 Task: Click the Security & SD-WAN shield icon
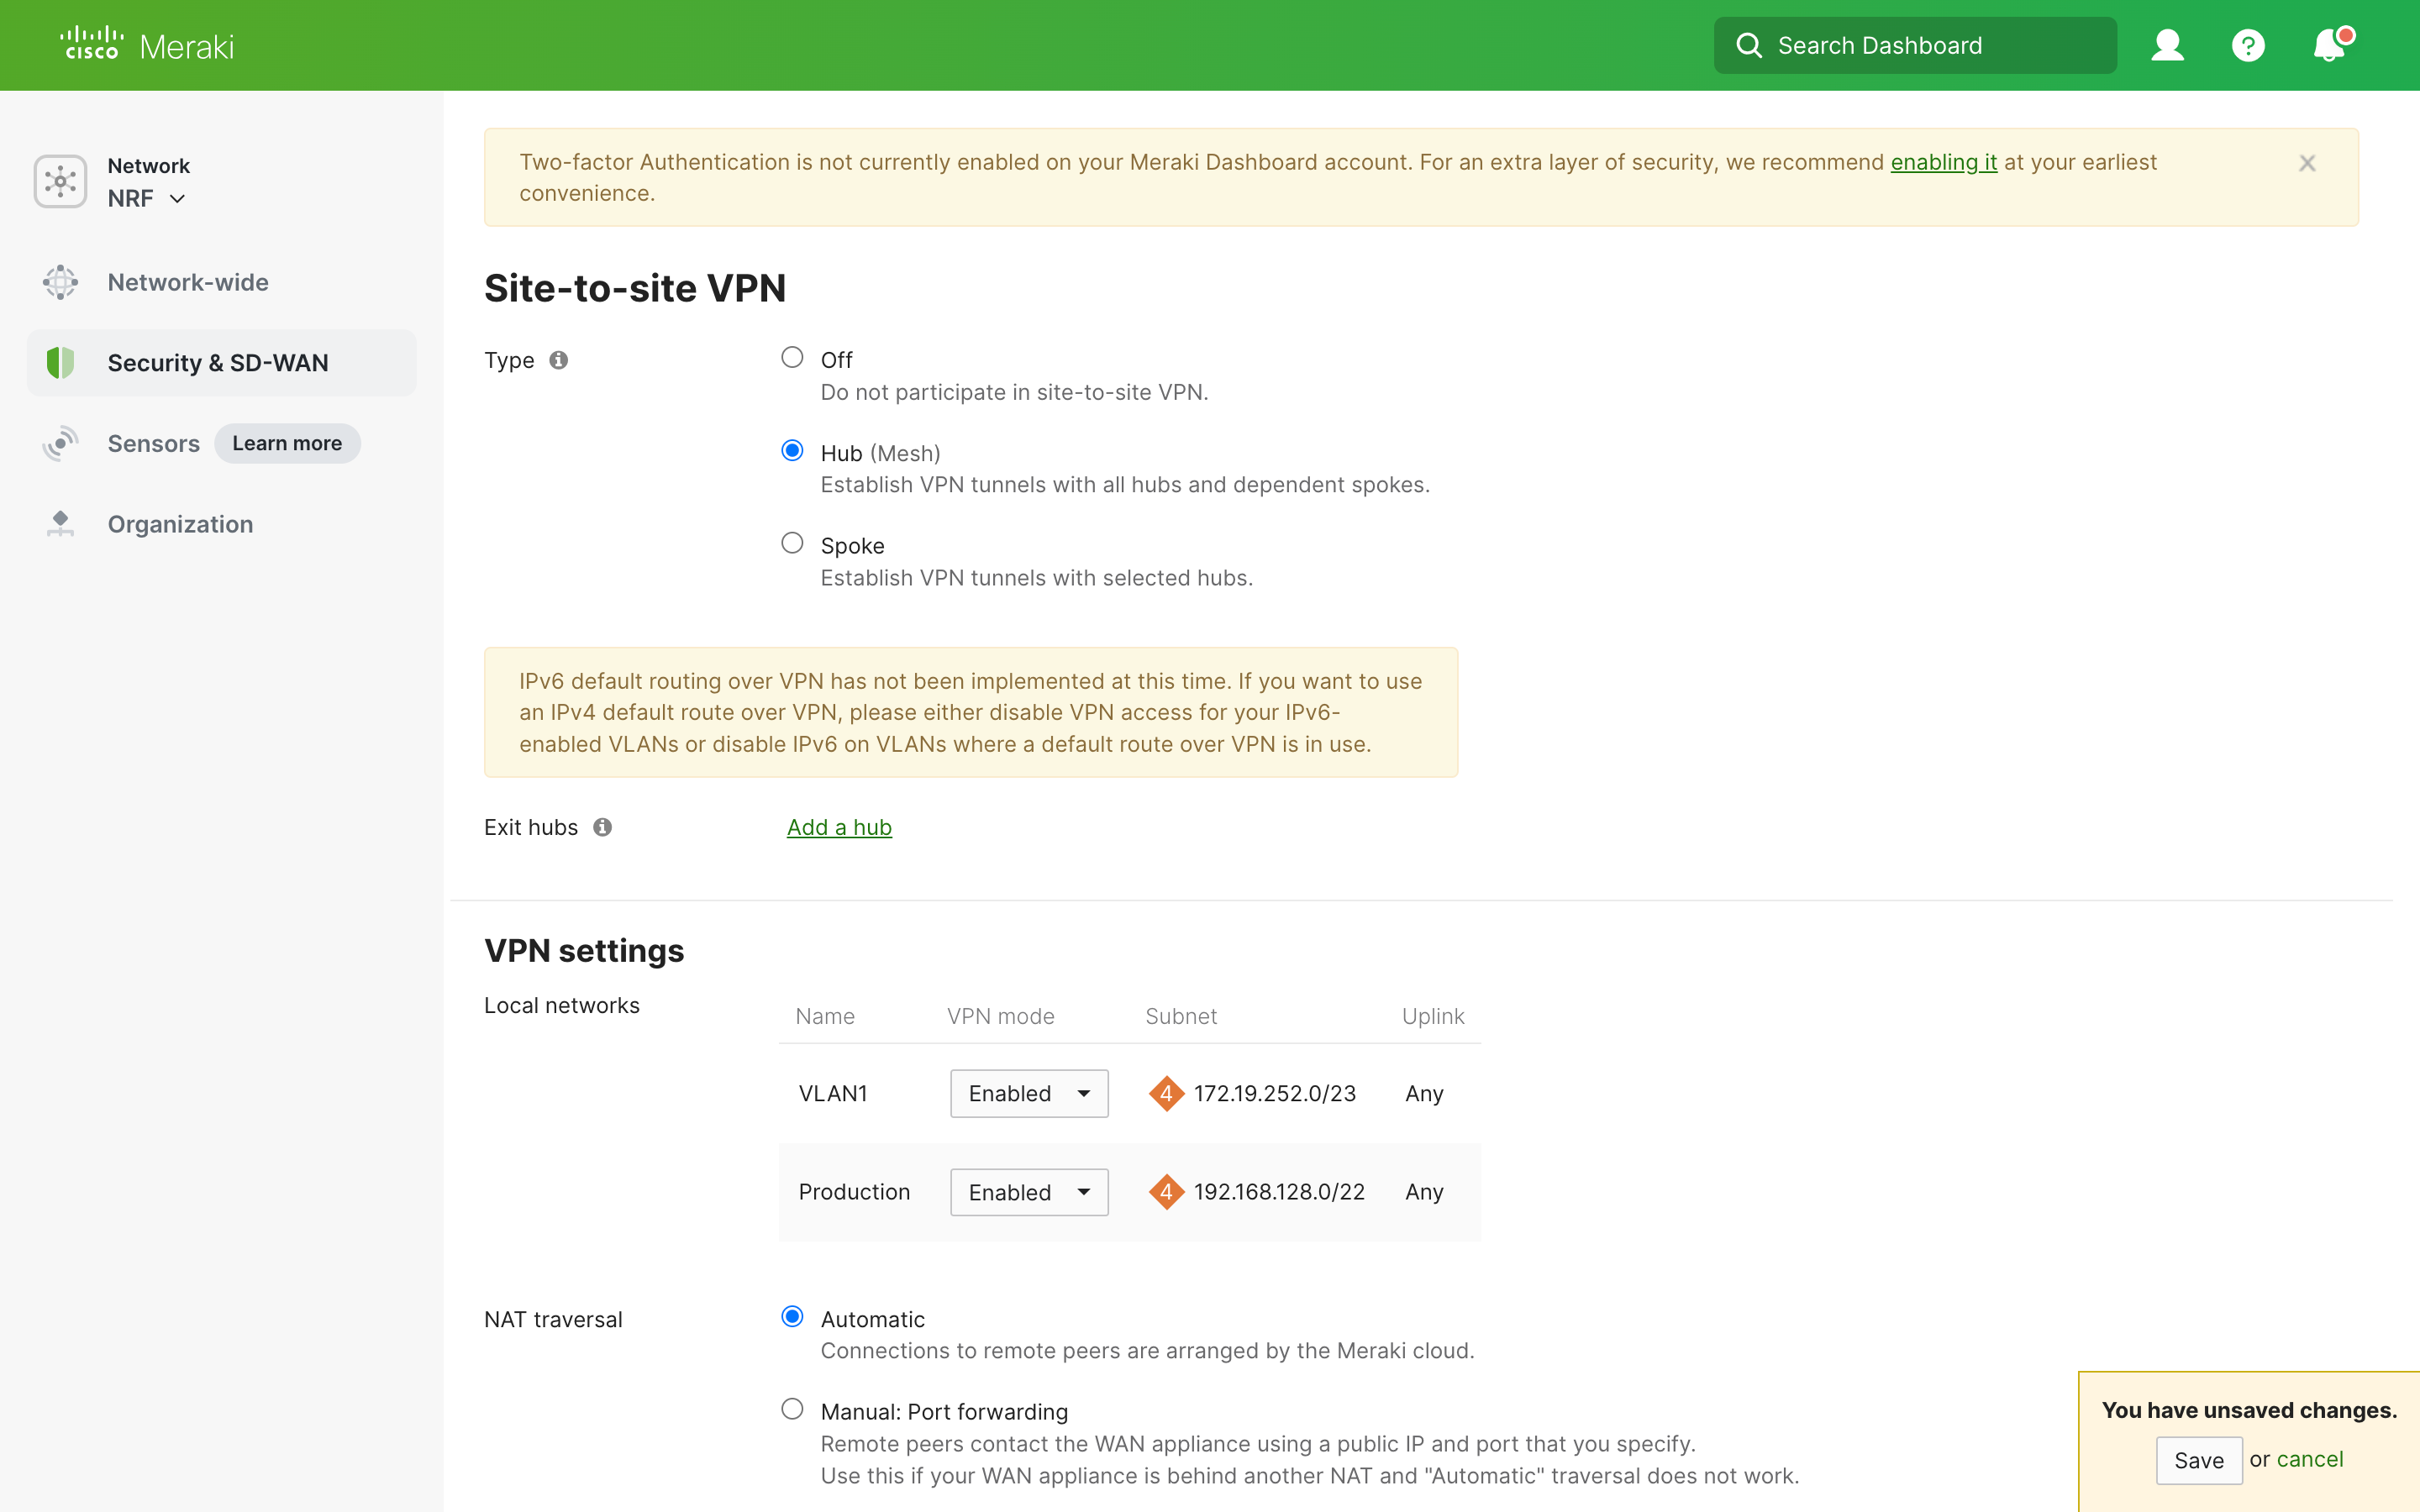[x=60, y=362]
